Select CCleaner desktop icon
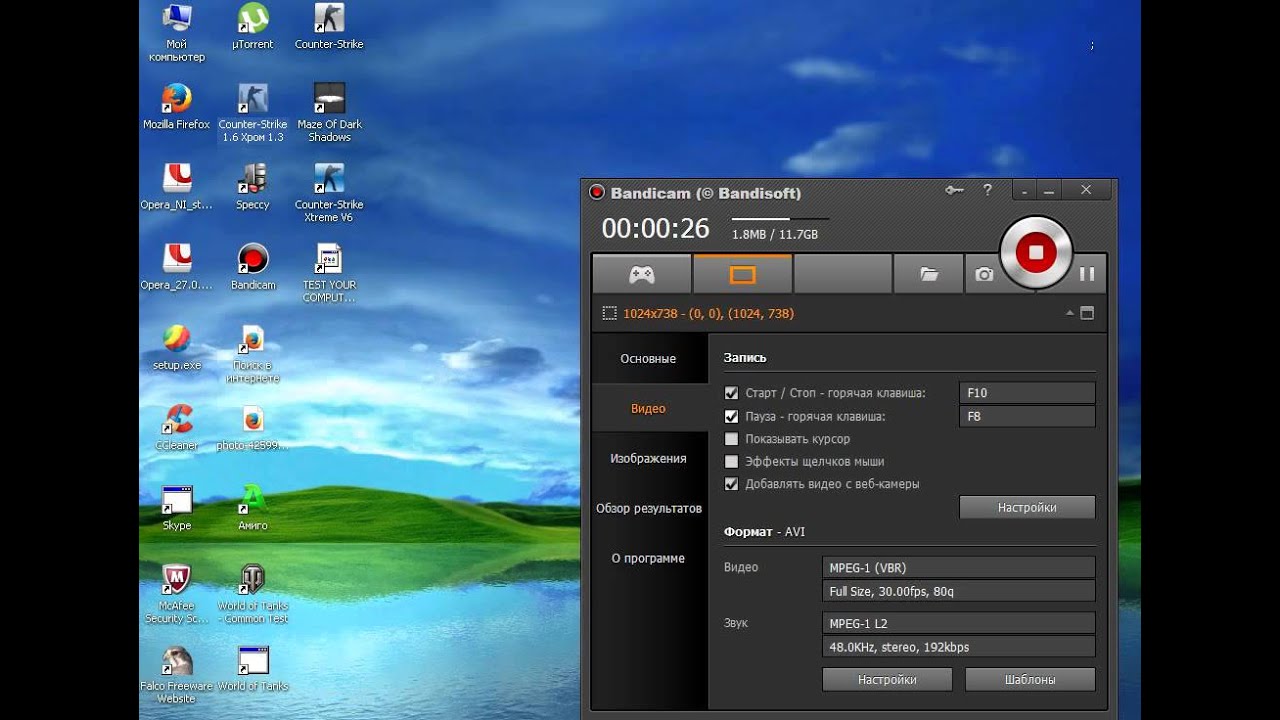 [x=177, y=427]
